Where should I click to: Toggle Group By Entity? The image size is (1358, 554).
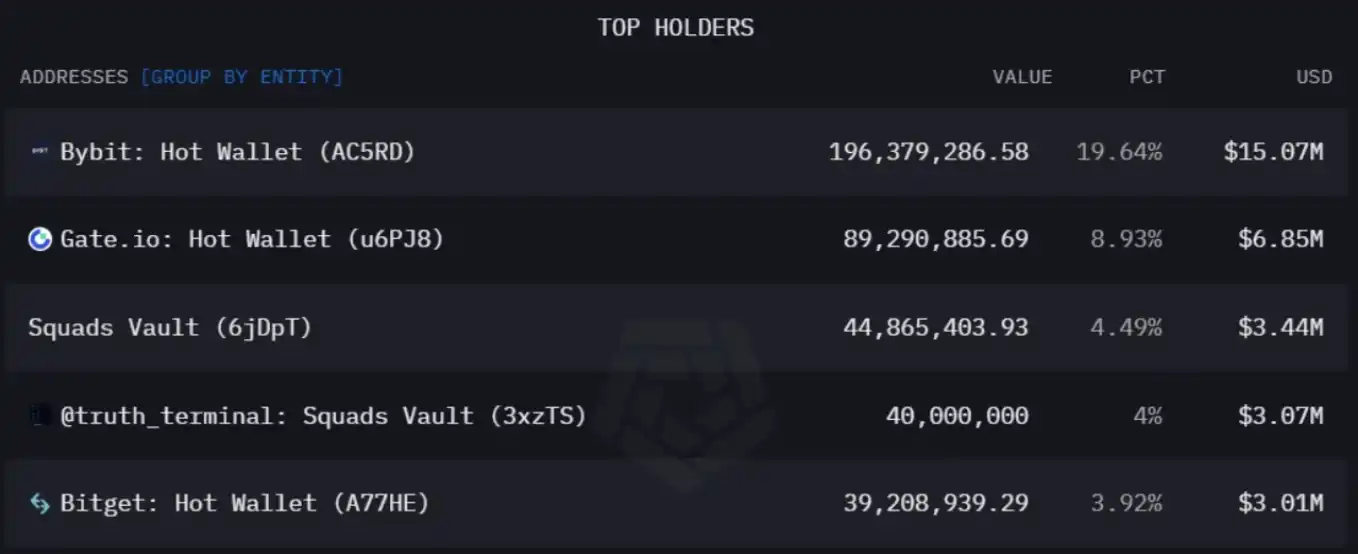(241, 77)
